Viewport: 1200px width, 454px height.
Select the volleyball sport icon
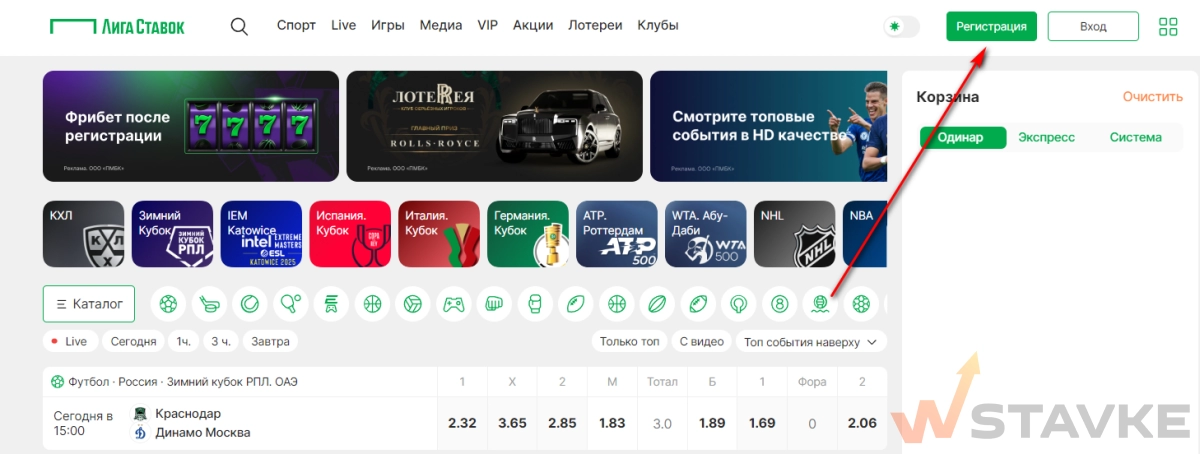[413, 302]
